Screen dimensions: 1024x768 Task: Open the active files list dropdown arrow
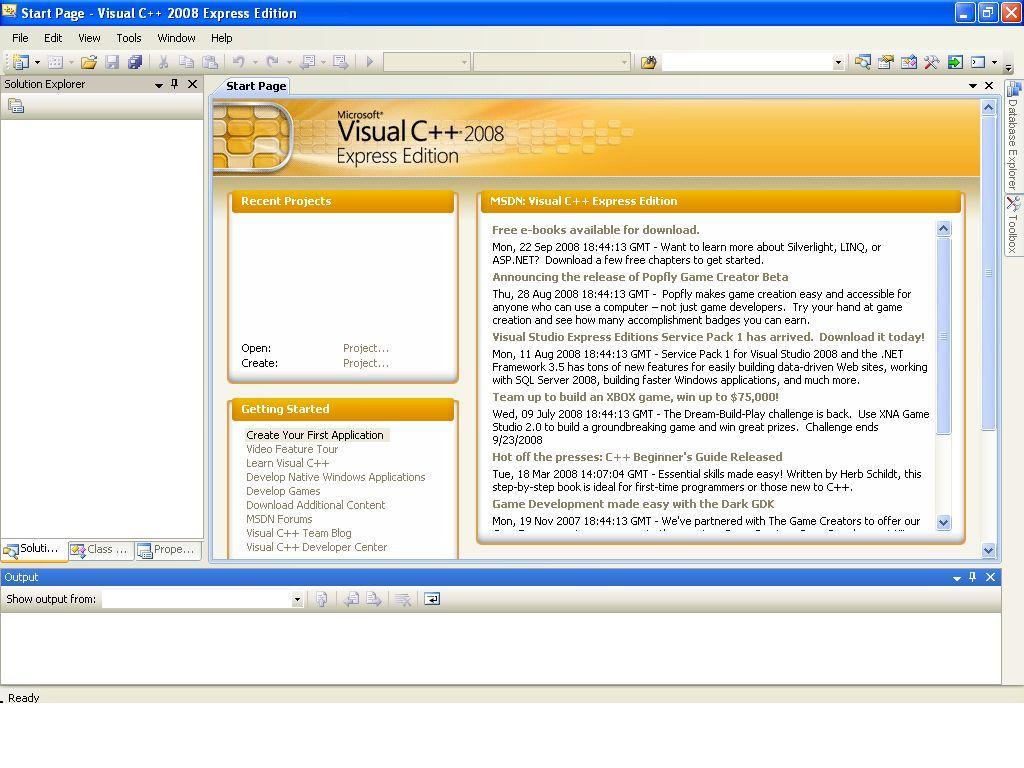(x=972, y=86)
